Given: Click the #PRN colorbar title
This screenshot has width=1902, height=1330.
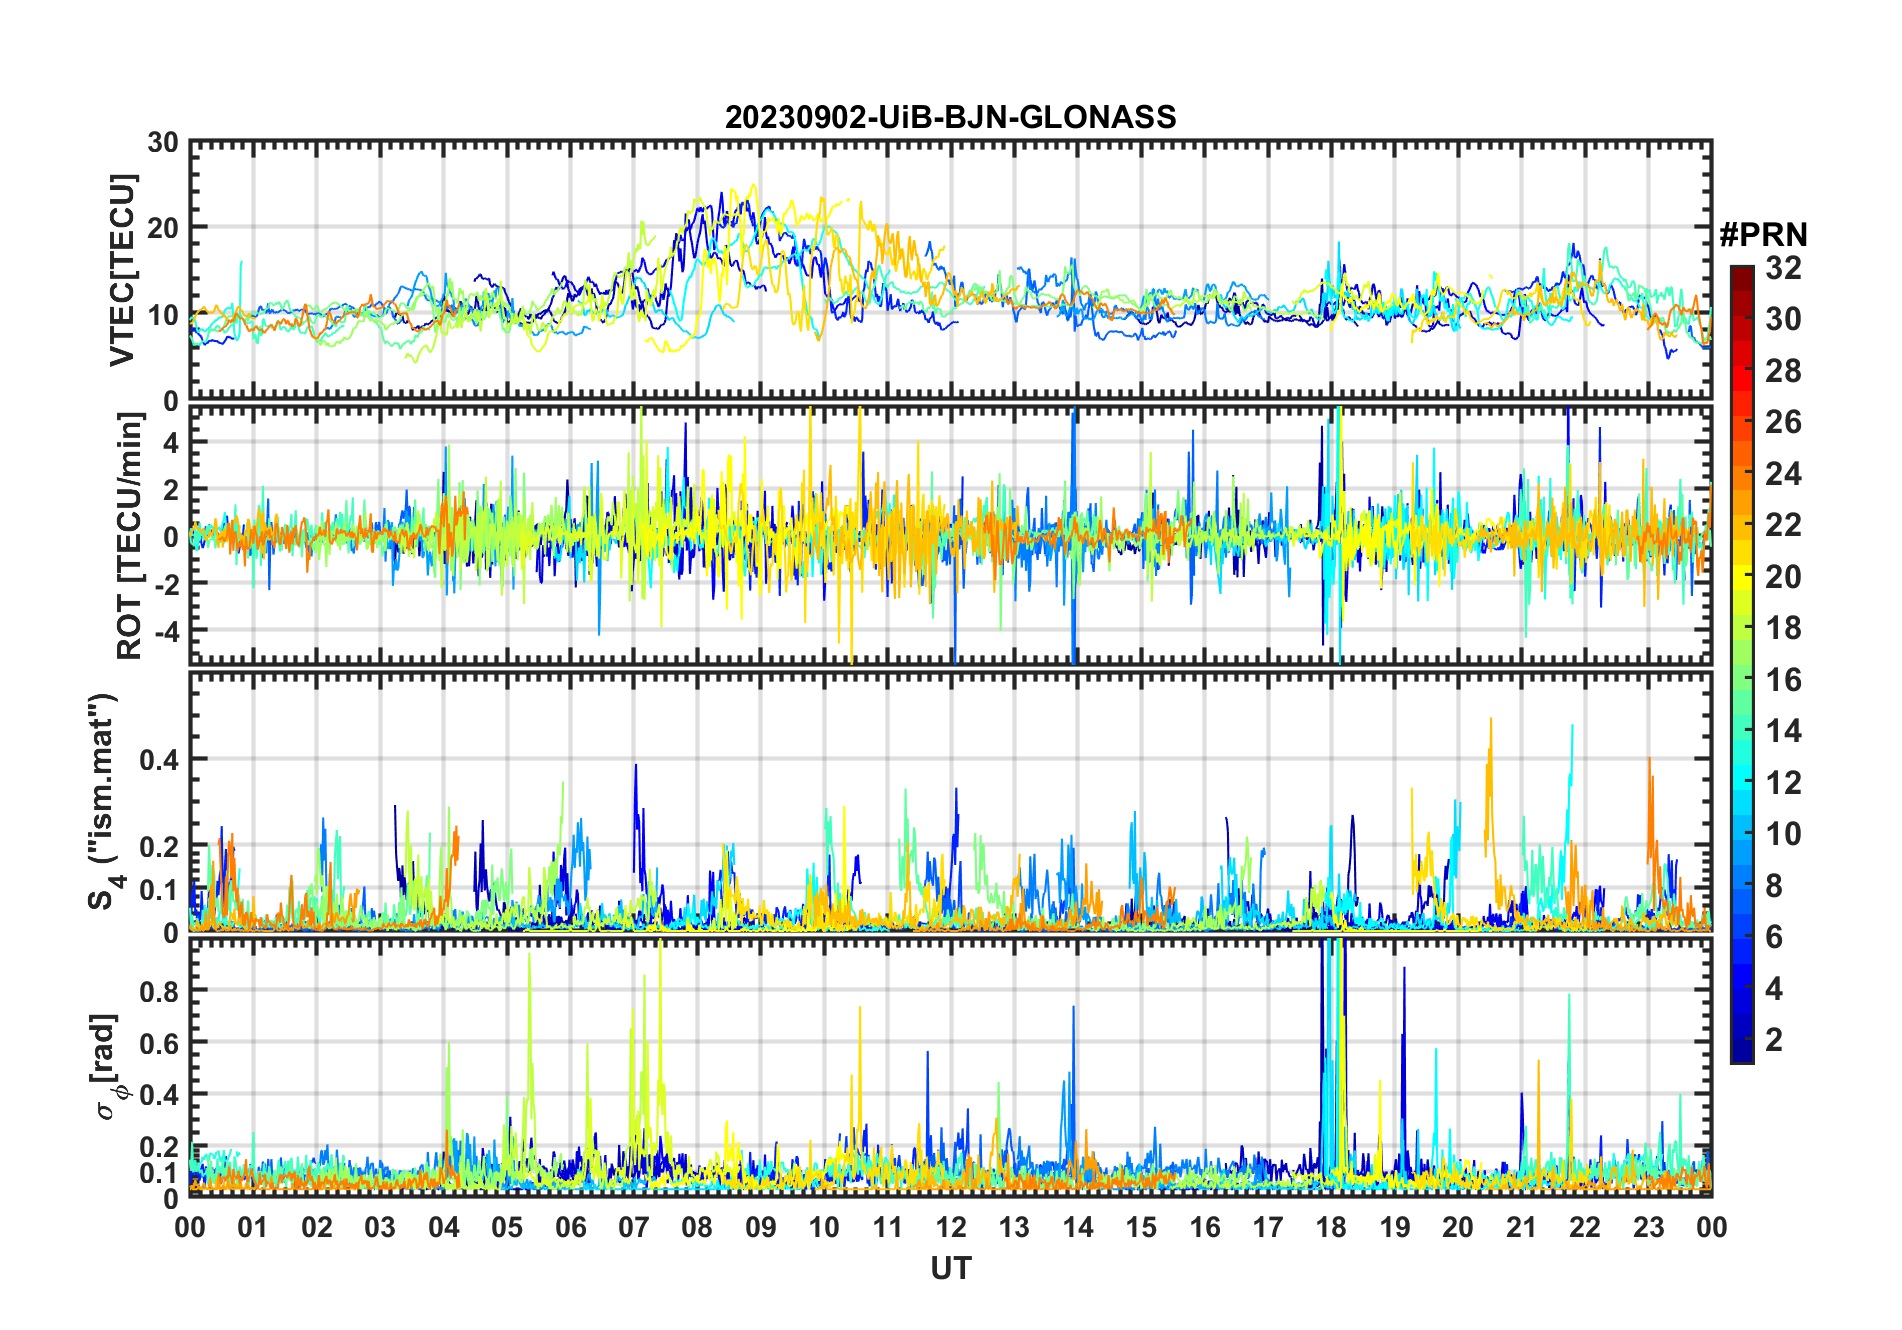Looking at the screenshot, I should click(x=1763, y=235).
